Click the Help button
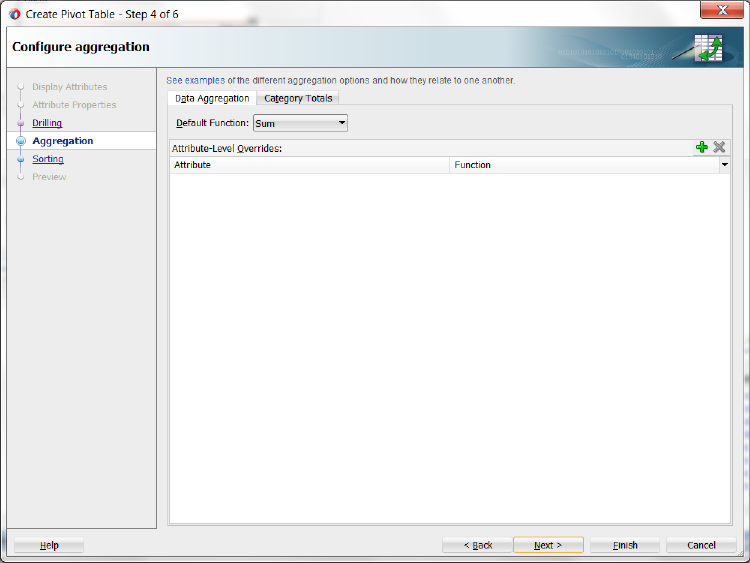750x563 pixels. coord(49,545)
